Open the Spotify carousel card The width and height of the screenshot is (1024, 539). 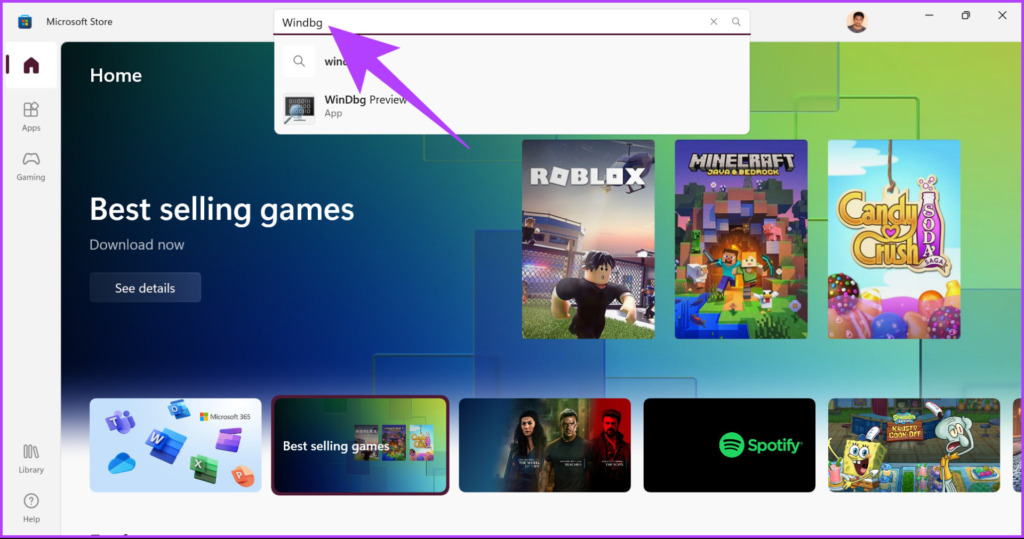click(x=729, y=445)
